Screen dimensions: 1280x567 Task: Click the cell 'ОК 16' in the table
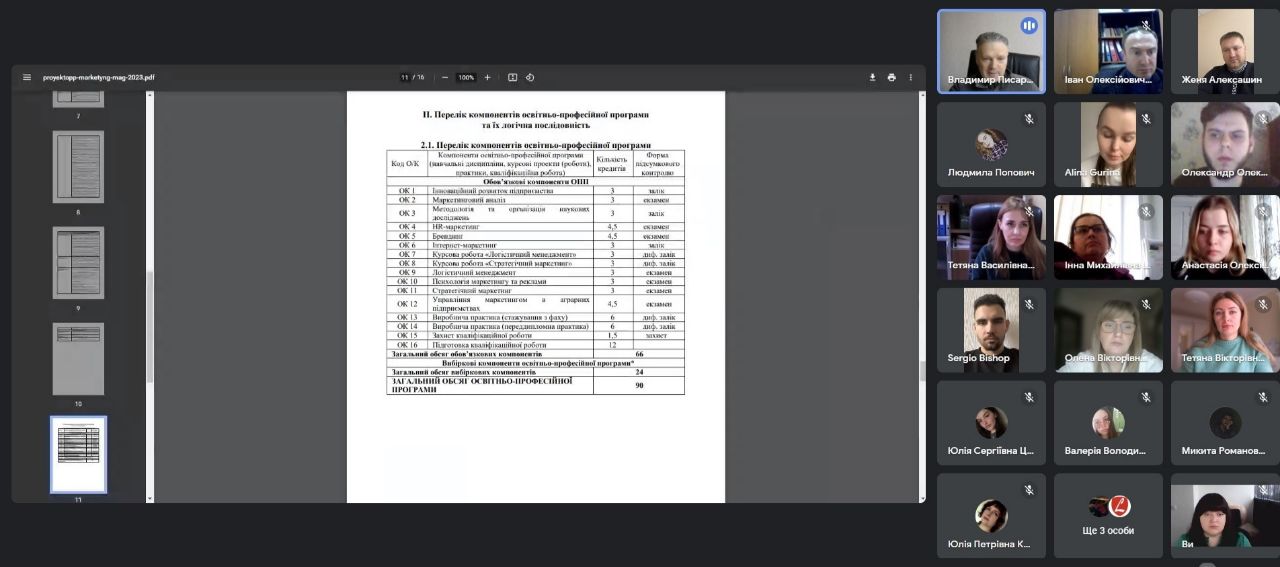[x=407, y=344]
